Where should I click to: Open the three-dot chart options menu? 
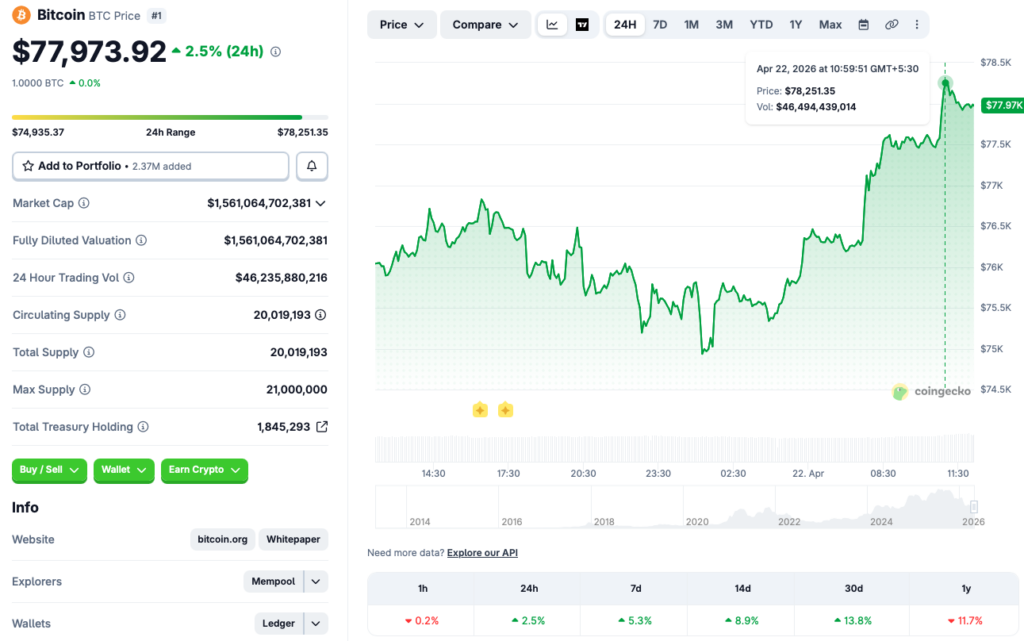917,25
